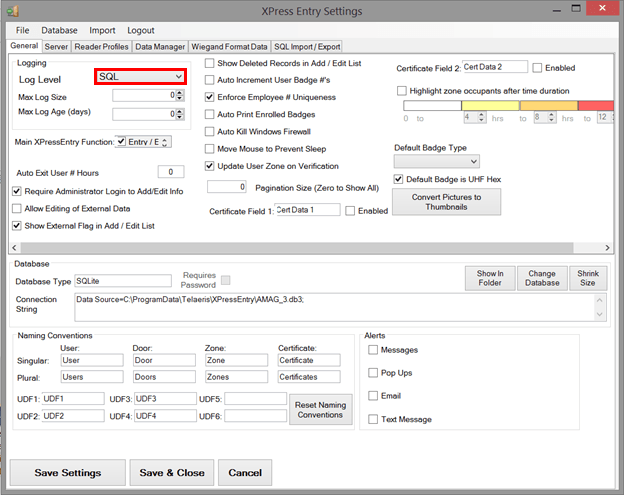Click the Convert Pictures to Thumbnails button
Screen dimensions: 624x495
click(x=447, y=202)
